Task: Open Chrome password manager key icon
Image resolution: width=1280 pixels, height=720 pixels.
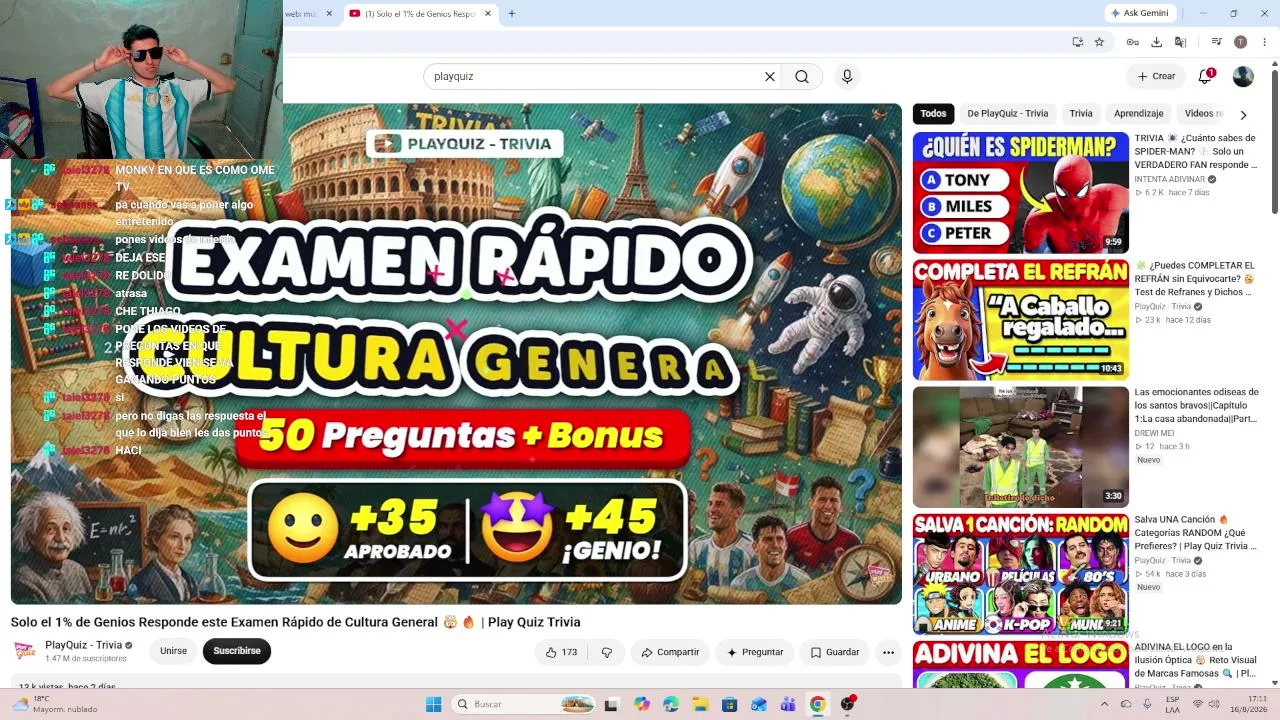Action: pyautogui.click(x=1132, y=42)
